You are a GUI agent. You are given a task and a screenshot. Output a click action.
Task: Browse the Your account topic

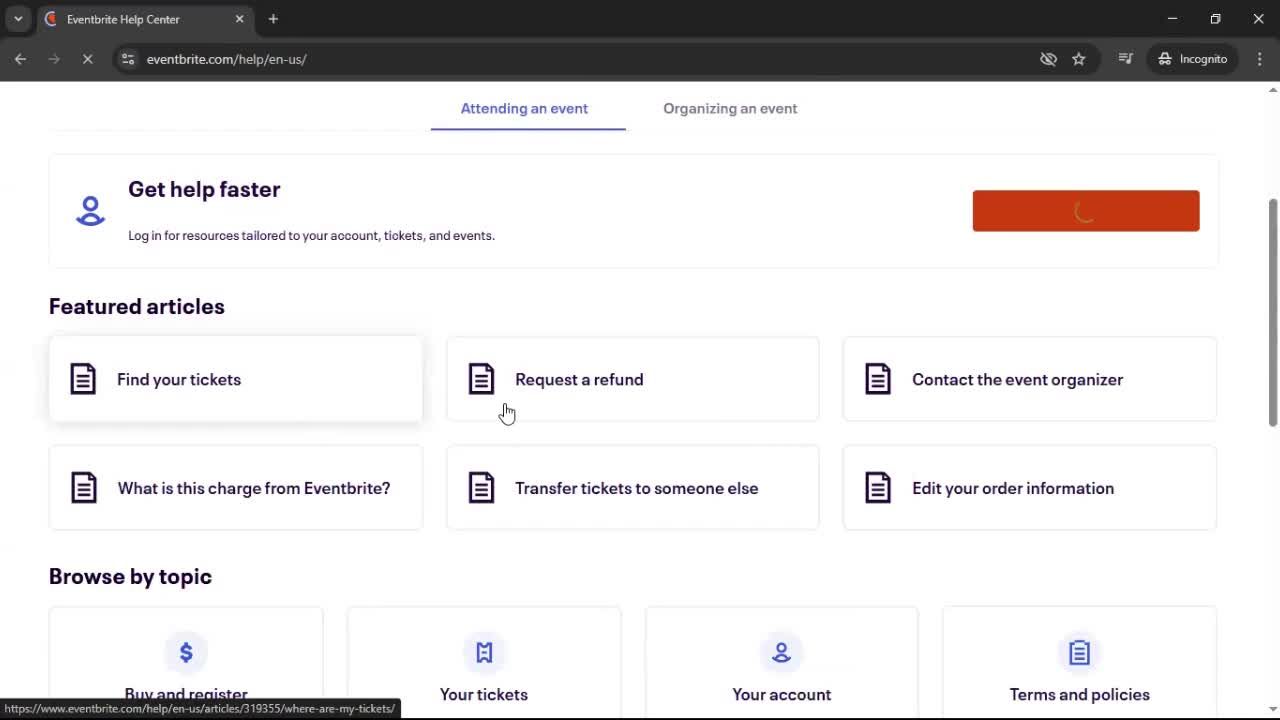(782, 662)
